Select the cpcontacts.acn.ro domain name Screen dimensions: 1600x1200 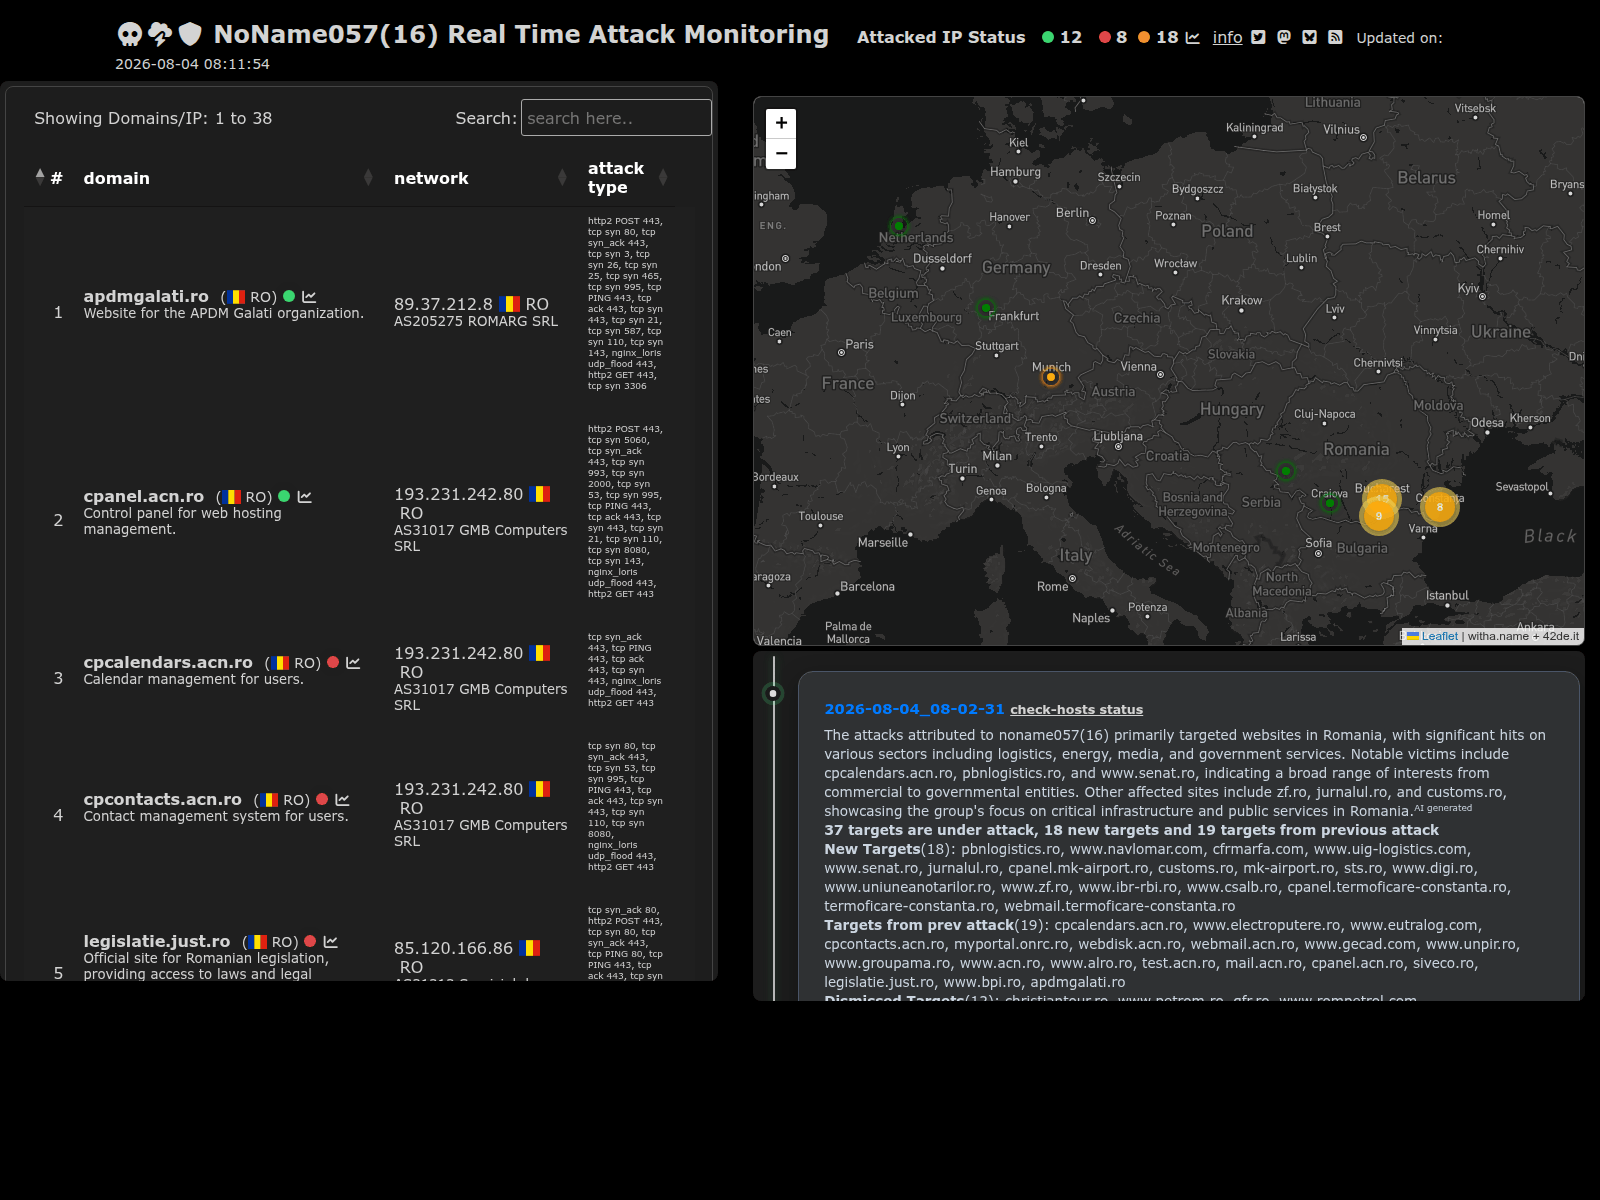[x=162, y=799]
